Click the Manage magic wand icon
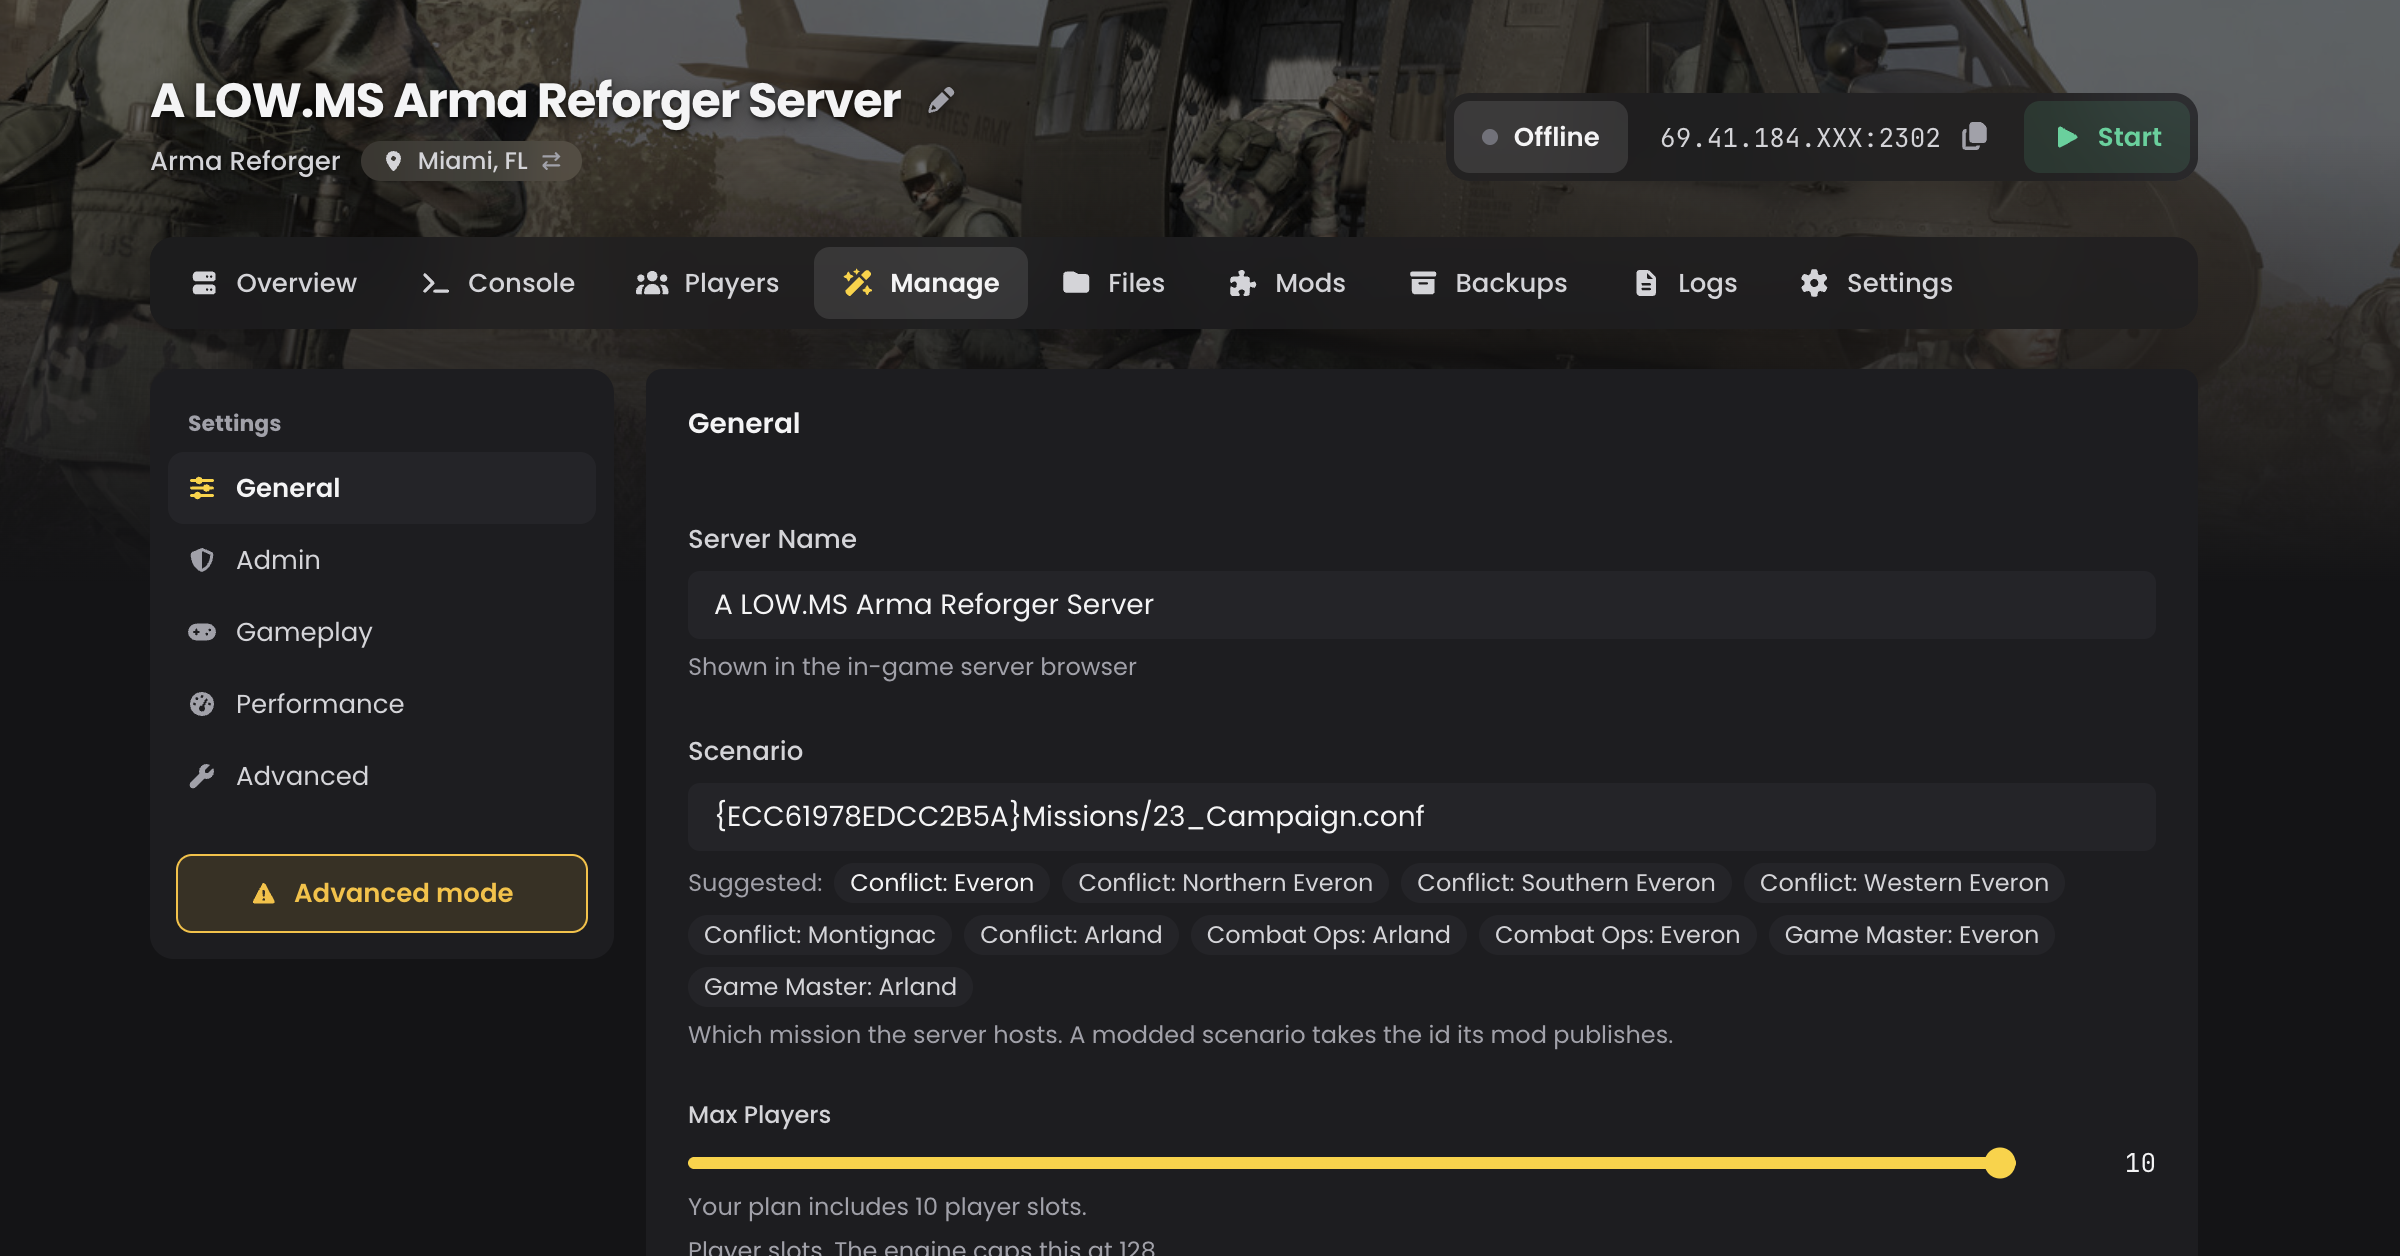This screenshot has width=2400, height=1256. [858, 283]
